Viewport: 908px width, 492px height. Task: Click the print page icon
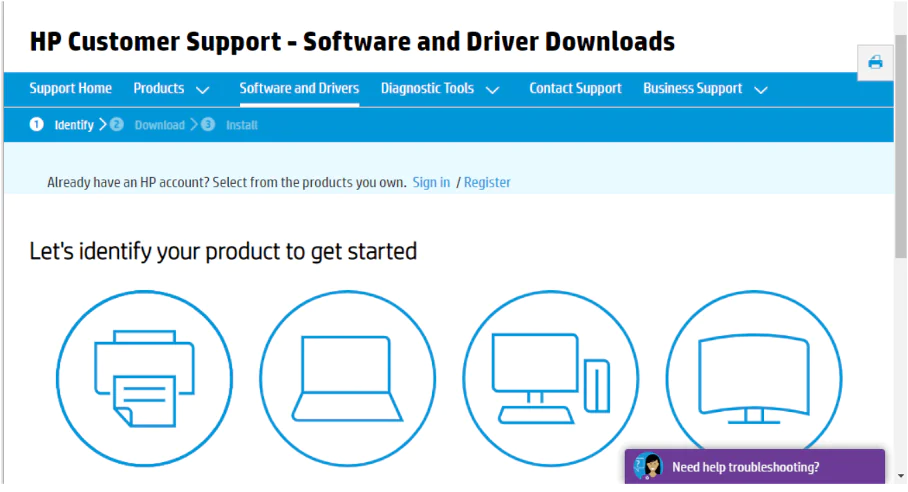[x=875, y=62]
